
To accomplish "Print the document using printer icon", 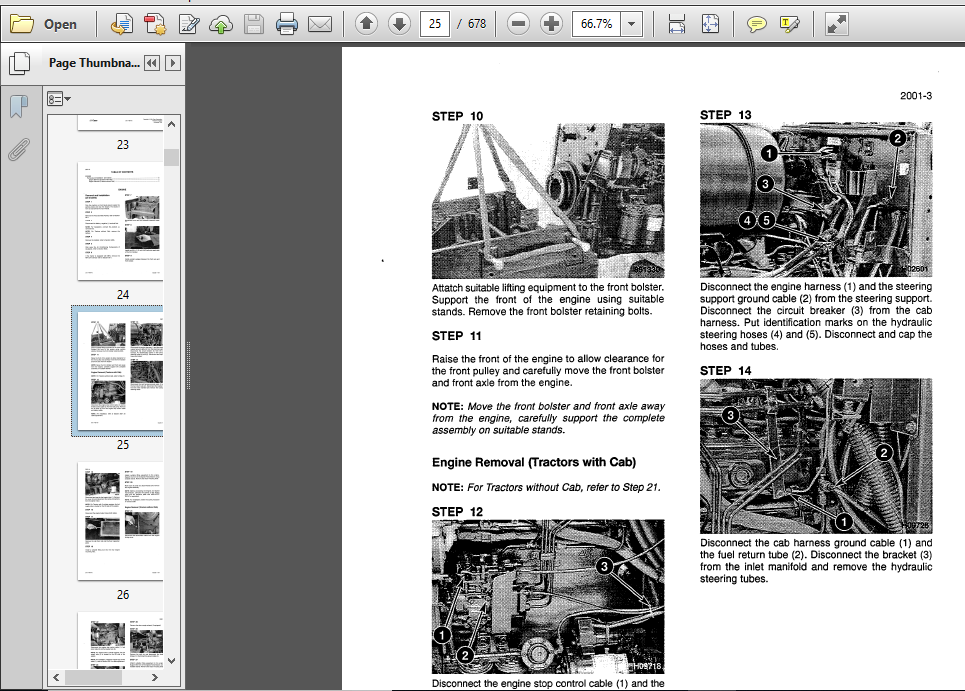I will pos(287,25).
